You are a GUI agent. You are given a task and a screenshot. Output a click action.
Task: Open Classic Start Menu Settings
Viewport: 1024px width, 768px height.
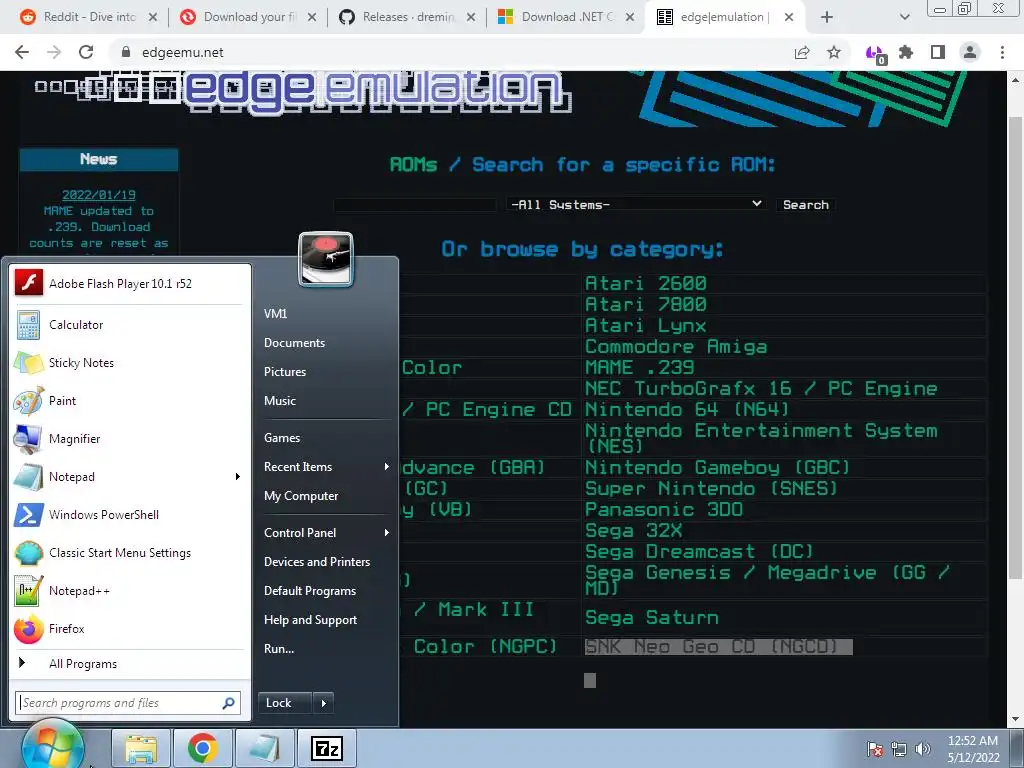coord(130,552)
